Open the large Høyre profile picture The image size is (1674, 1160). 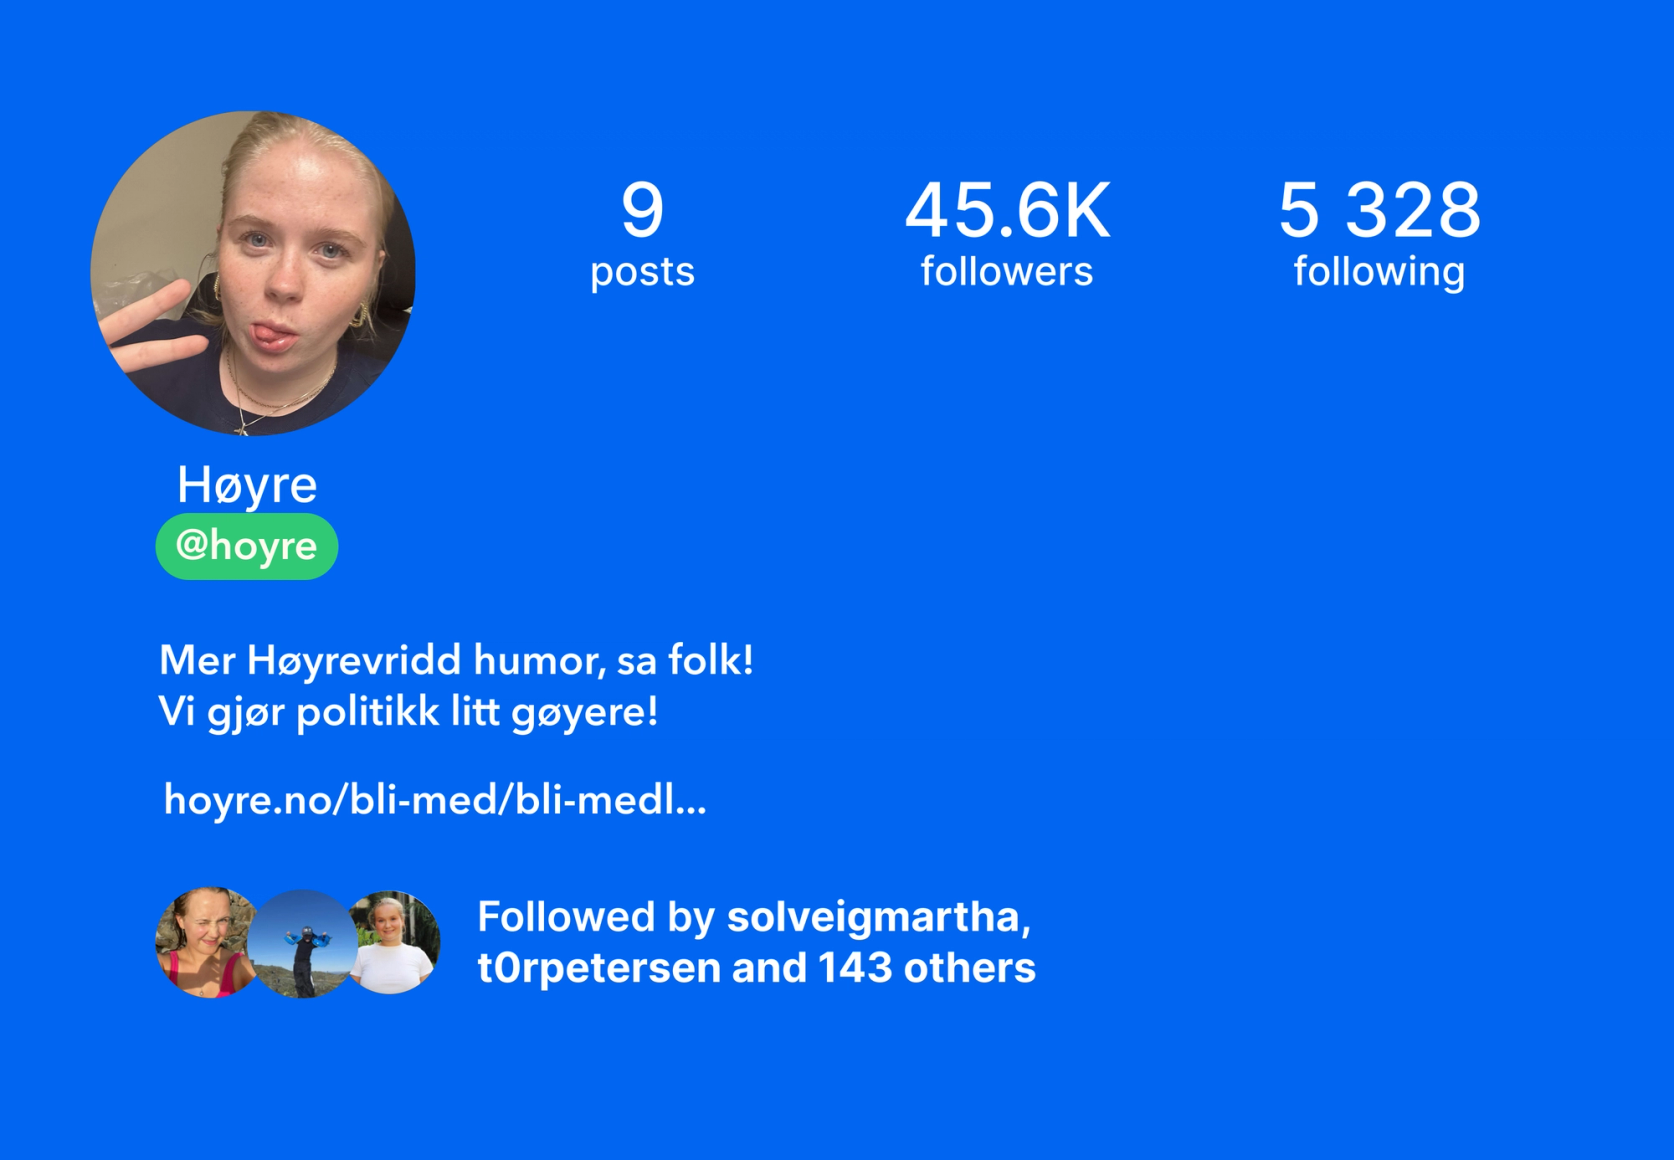253,273
